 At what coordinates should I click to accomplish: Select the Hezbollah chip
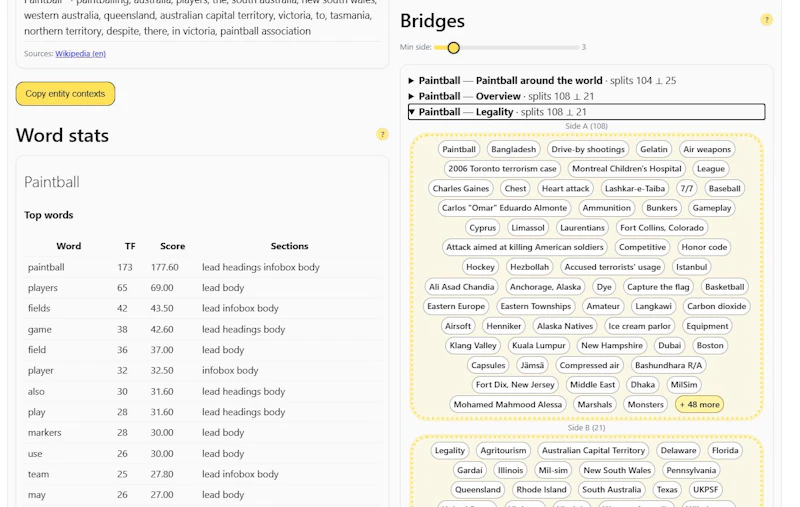(529, 267)
